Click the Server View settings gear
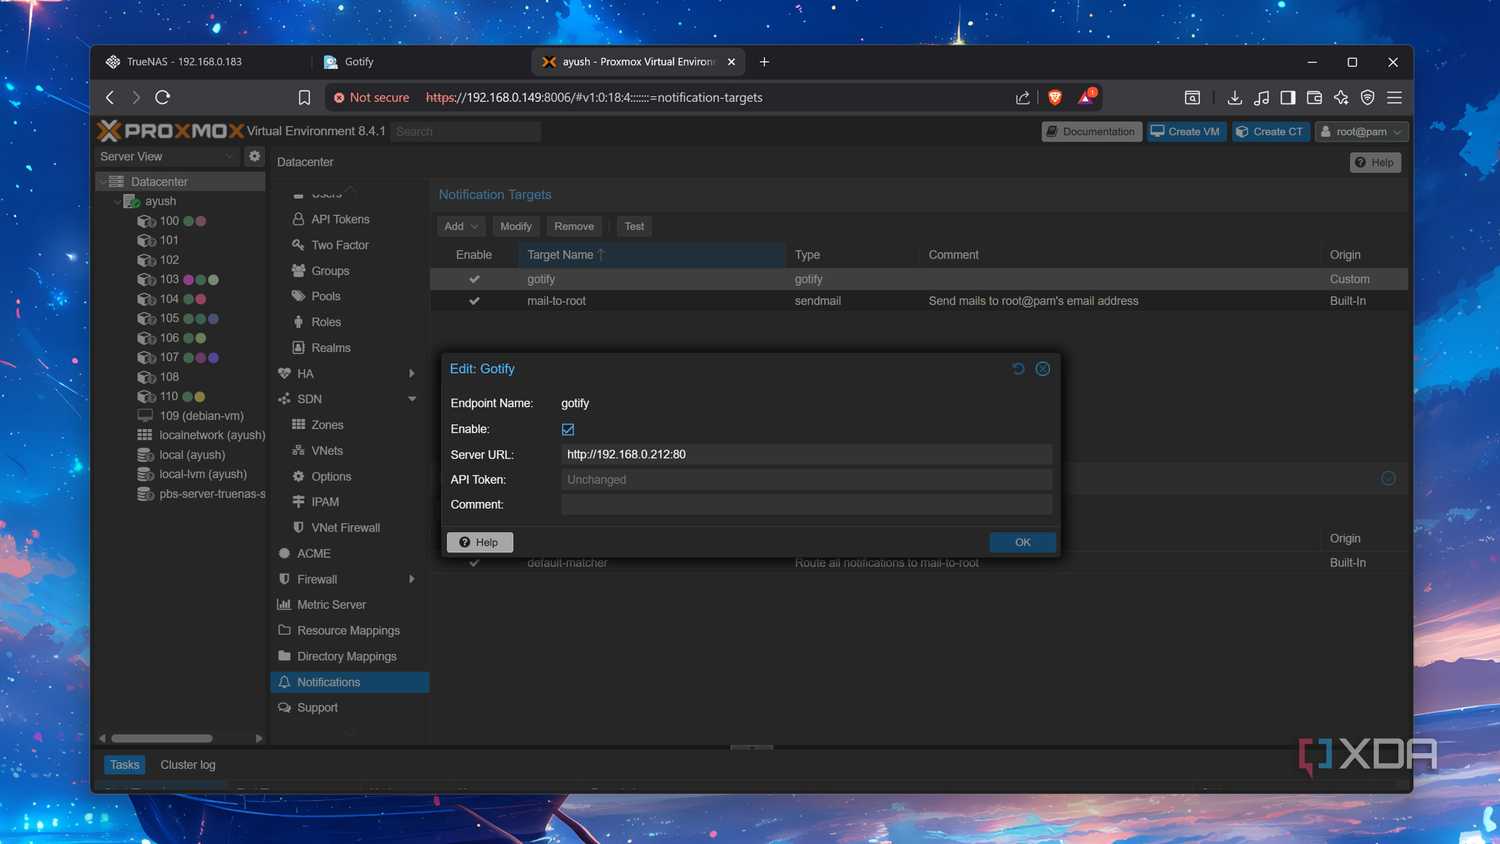The image size is (1500, 844). (x=254, y=156)
